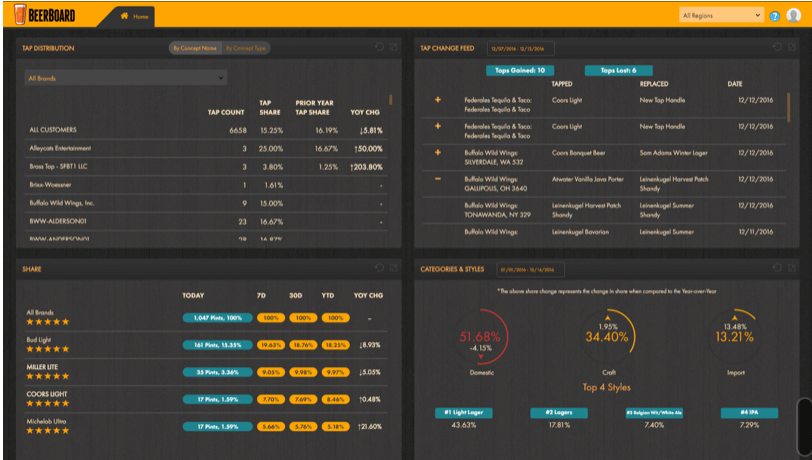This screenshot has height=460, width=812.
Task: Click Miller Lite 30D share 9.98%
Action: click(303, 372)
